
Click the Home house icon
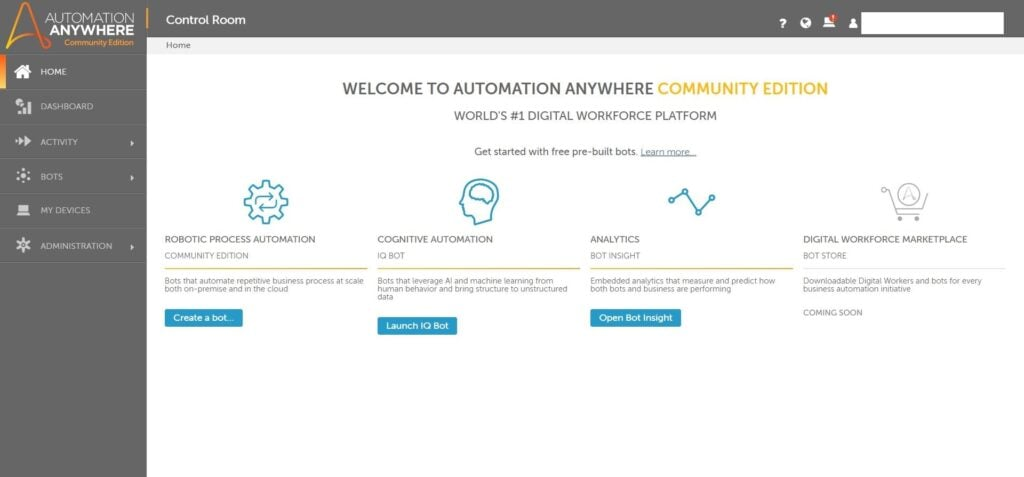[23, 71]
